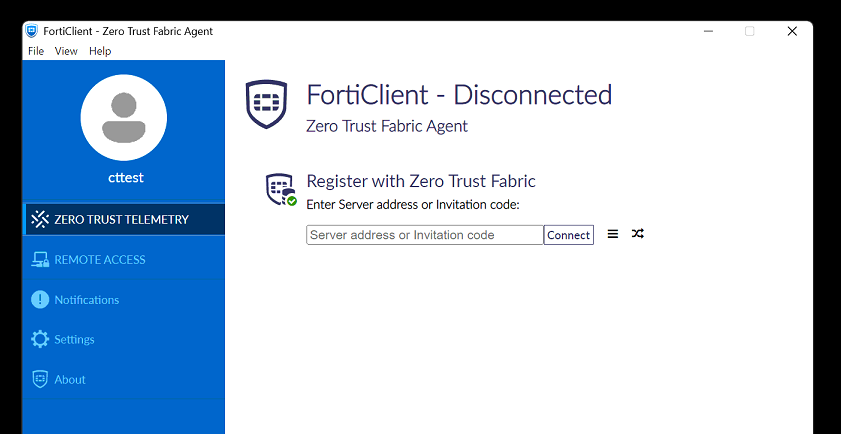Click the About shield icon
The height and width of the screenshot is (434, 841).
pyautogui.click(x=40, y=379)
